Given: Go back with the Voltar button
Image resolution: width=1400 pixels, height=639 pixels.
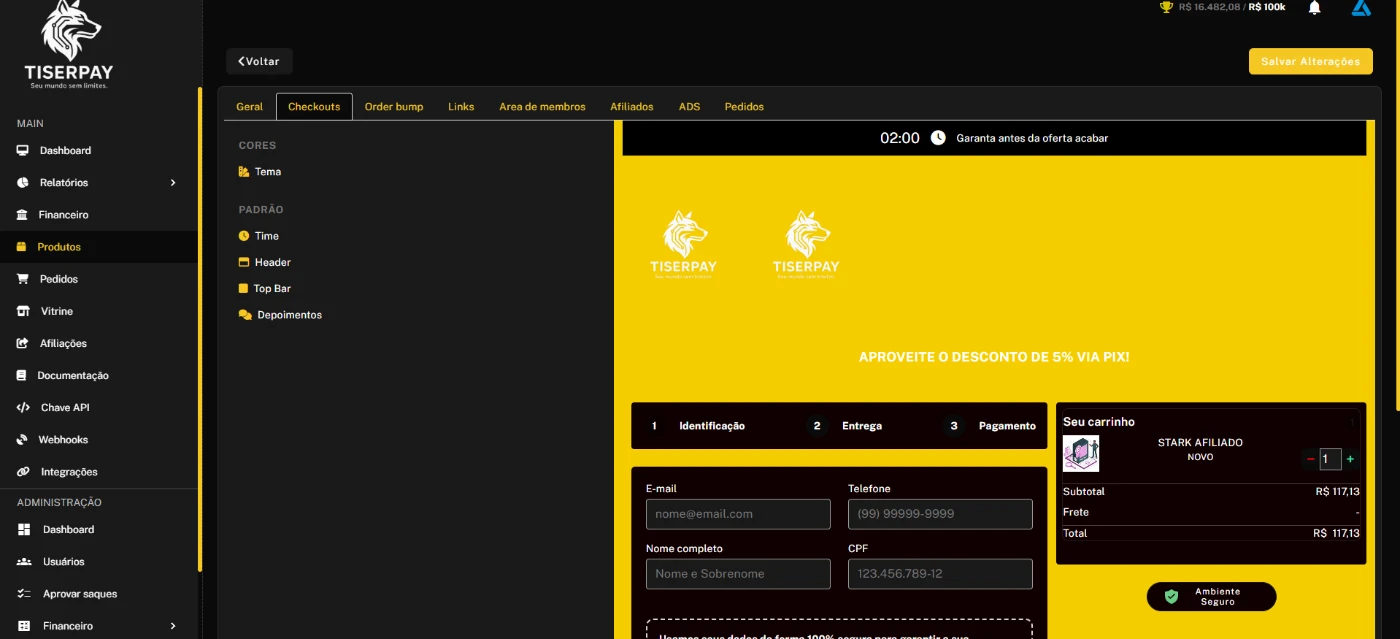Looking at the screenshot, I should 259,61.
